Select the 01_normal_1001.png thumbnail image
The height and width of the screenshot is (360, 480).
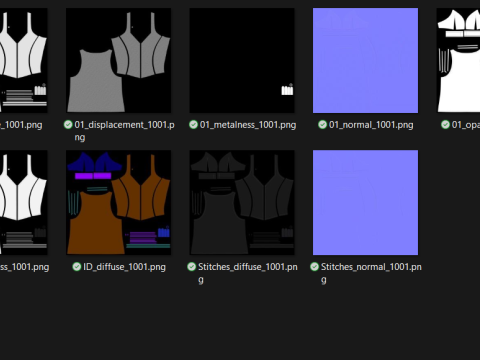coord(365,60)
